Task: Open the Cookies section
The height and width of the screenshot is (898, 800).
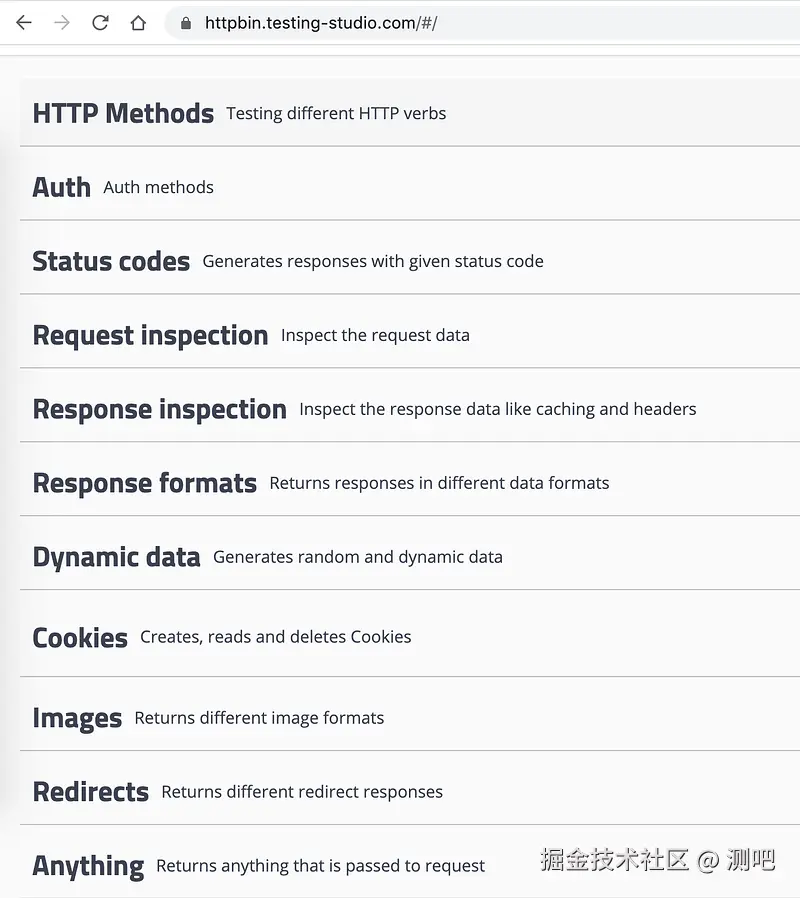Action: point(80,638)
